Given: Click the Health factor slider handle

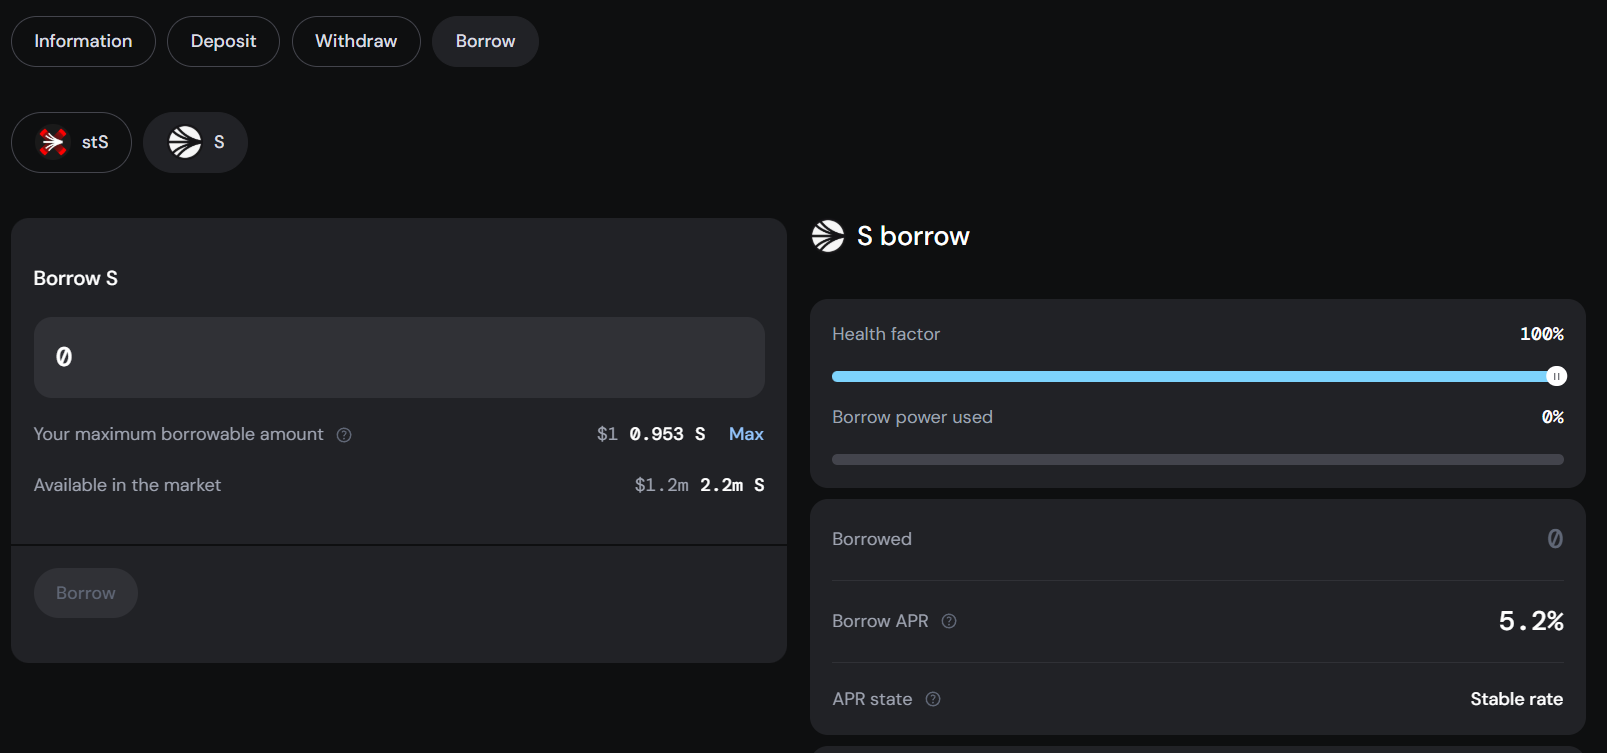Looking at the screenshot, I should click(1556, 376).
